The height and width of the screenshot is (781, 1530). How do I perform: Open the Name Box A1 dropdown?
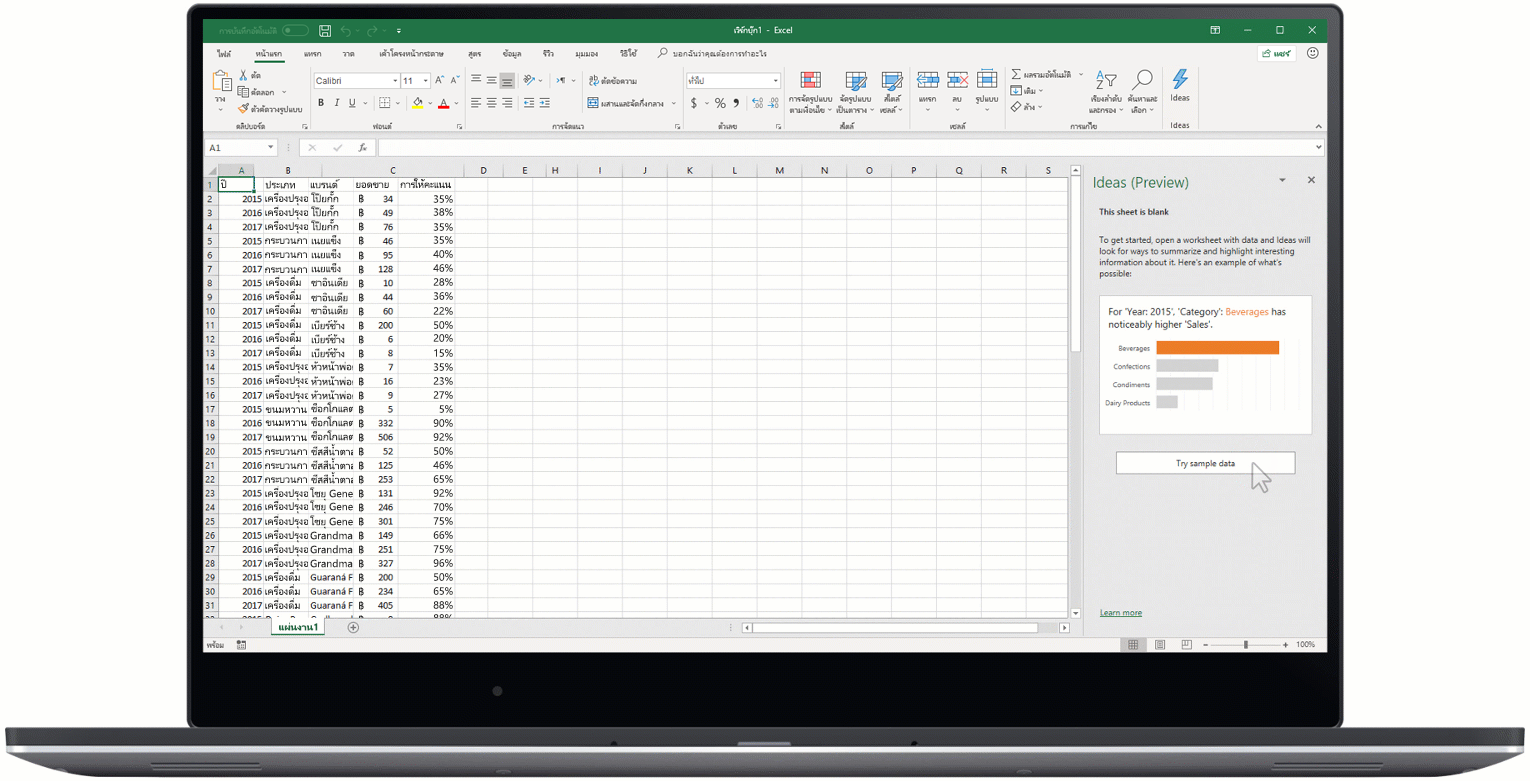pos(270,148)
